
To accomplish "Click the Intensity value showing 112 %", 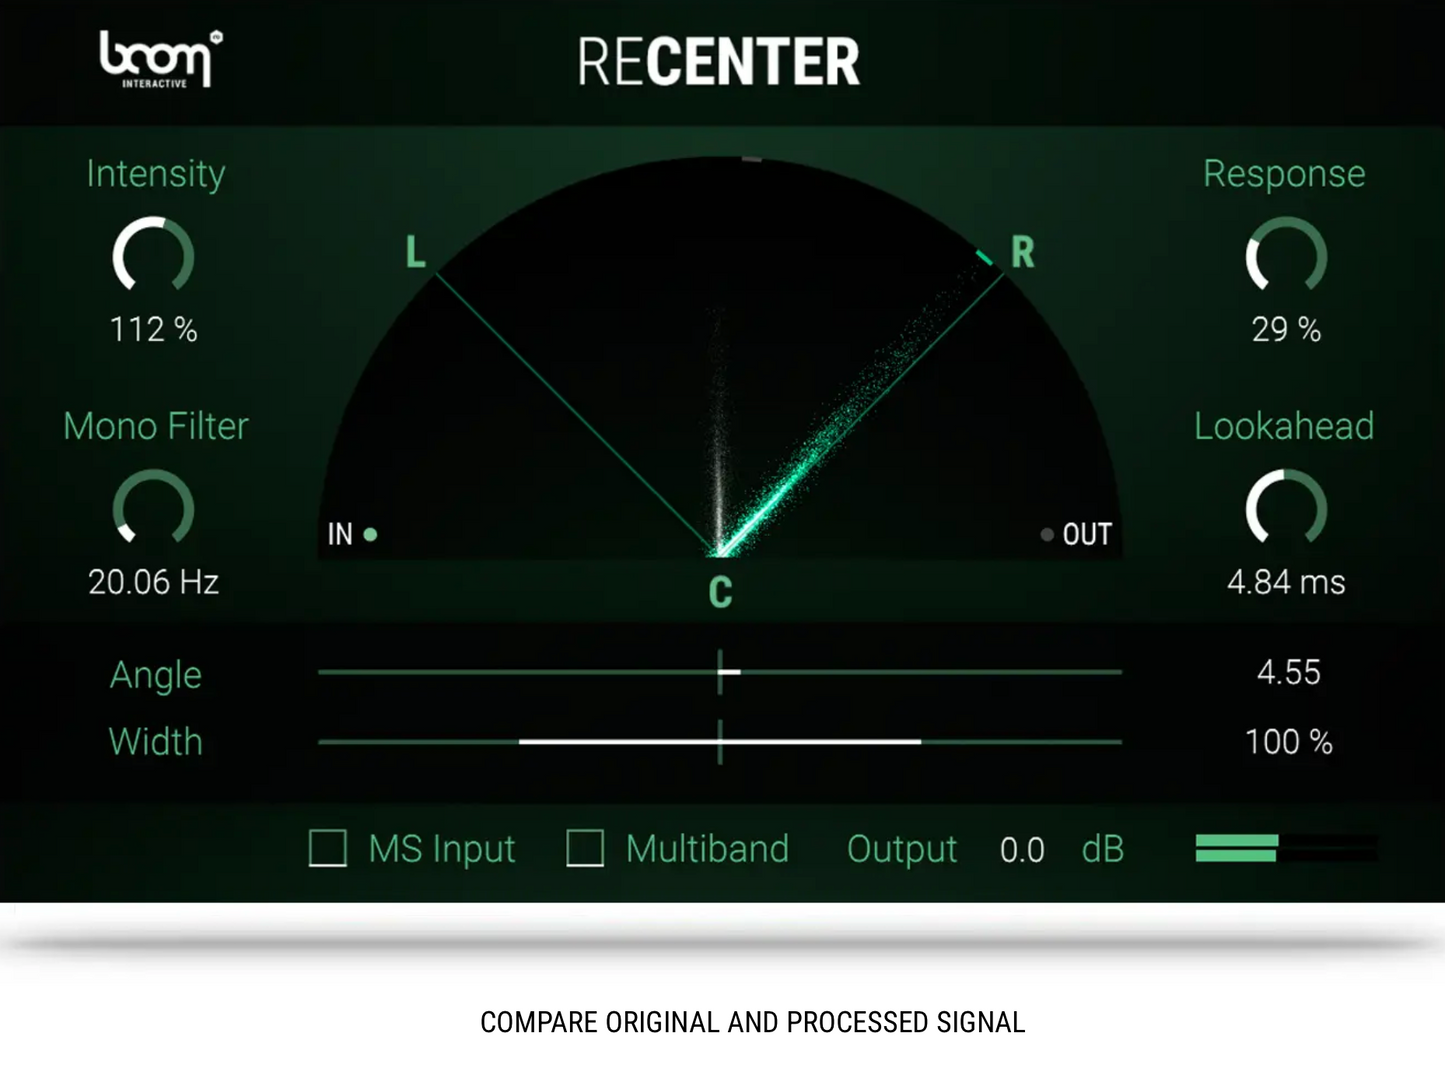I will pyautogui.click(x=152, y=328).
